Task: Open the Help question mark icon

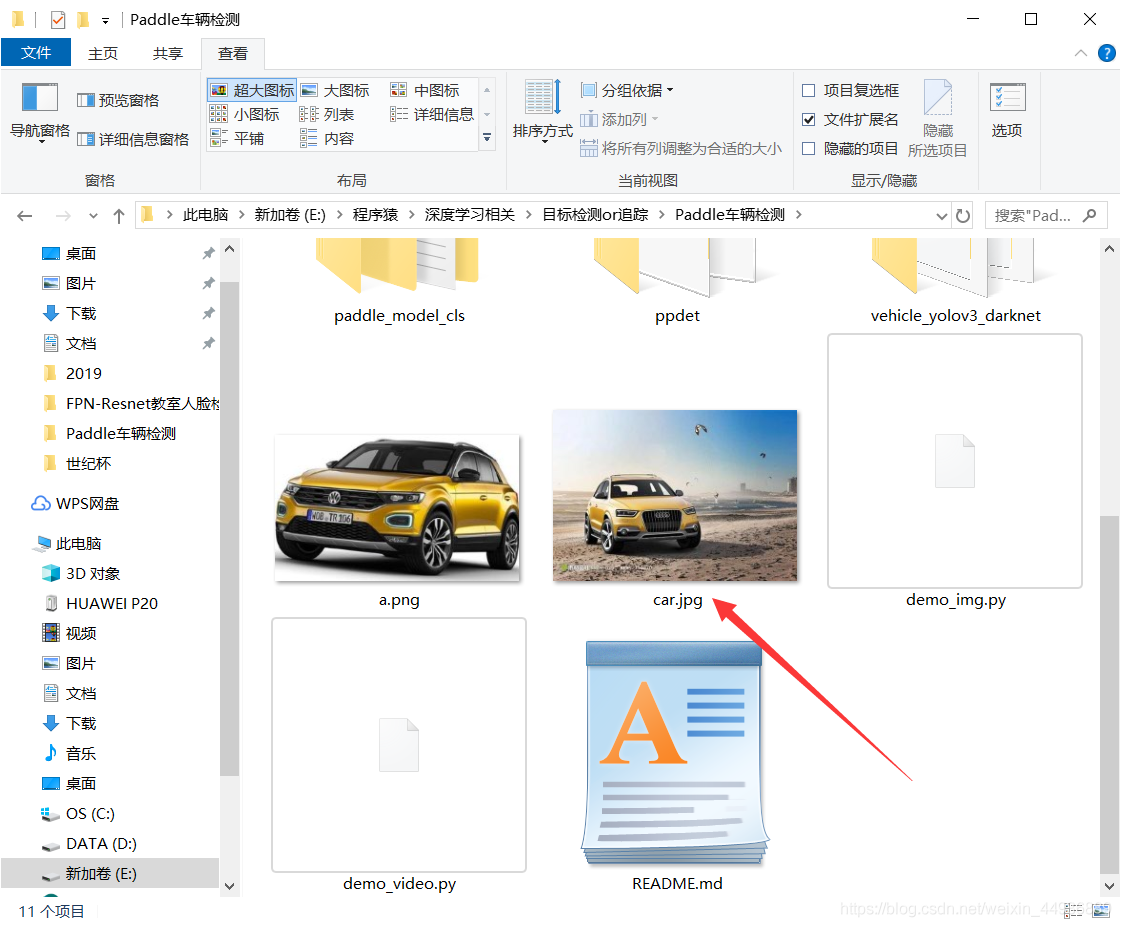Action: click(1107, 53)
